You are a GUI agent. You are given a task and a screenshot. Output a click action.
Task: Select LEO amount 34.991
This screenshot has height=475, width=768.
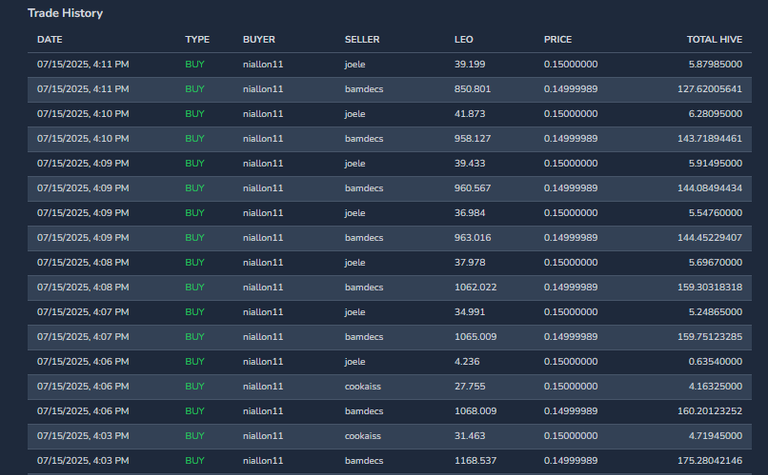click(x=470, y=312)
